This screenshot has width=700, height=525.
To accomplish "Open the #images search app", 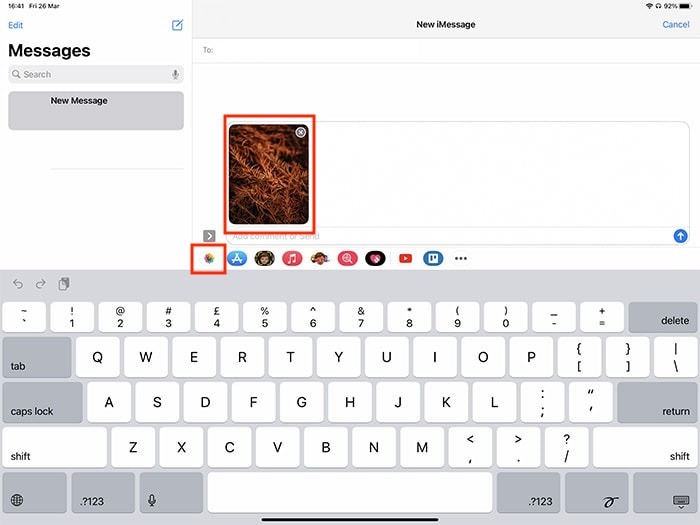I will coord(348,258).
